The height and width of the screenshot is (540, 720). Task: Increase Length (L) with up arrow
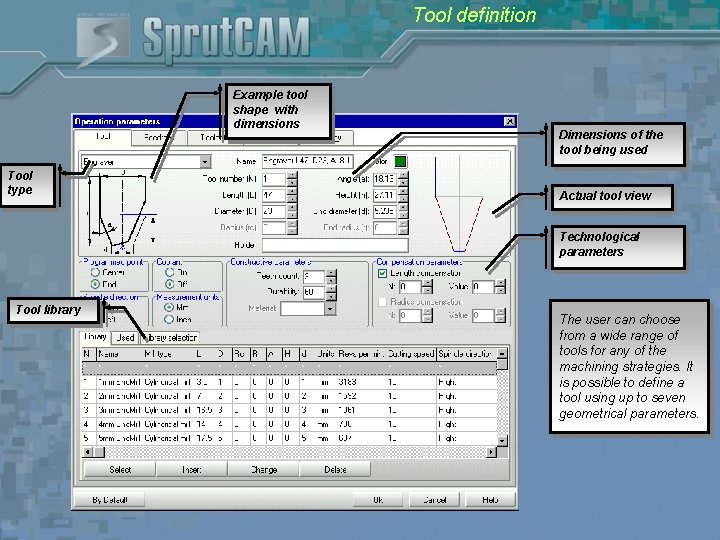coord(292,192)
